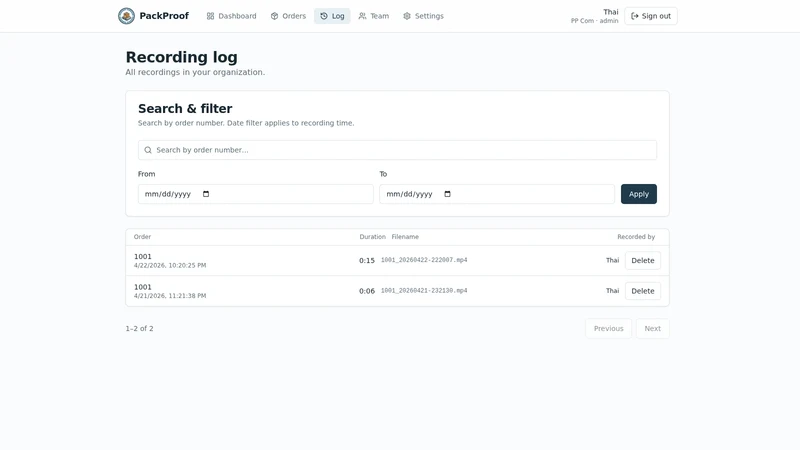Click the PackProof brand name

point(164,16)
